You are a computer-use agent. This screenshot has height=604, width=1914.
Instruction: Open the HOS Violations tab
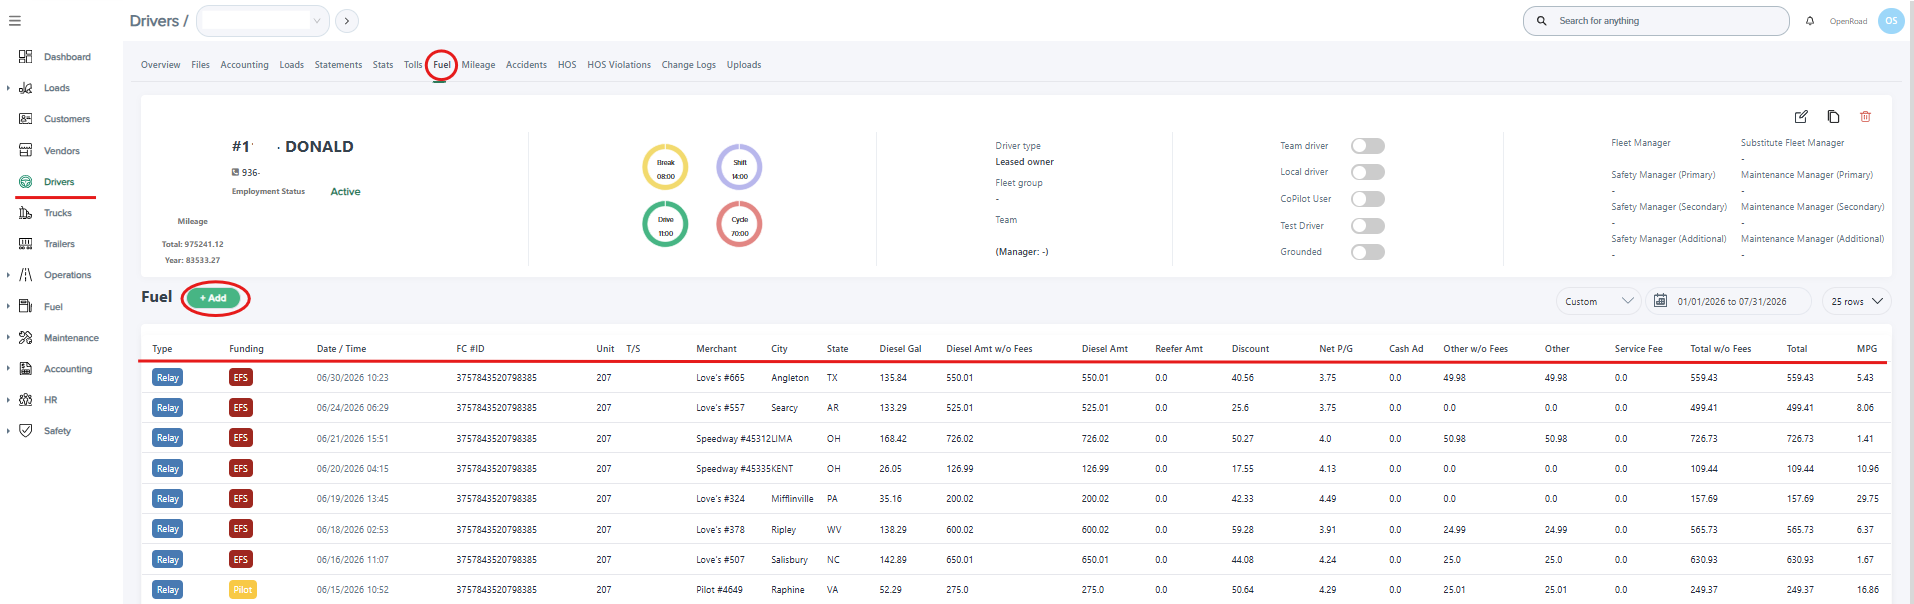619,65
